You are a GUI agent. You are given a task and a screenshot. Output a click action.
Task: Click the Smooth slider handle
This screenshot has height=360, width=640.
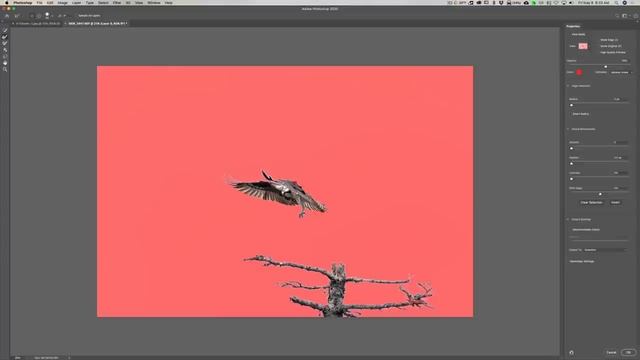571,149
